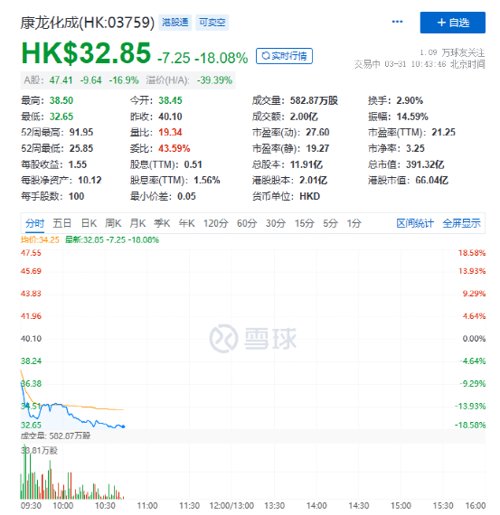Switch to the 15分 chart tab
This screenshot has height=515, width=500.
point(304,223)
